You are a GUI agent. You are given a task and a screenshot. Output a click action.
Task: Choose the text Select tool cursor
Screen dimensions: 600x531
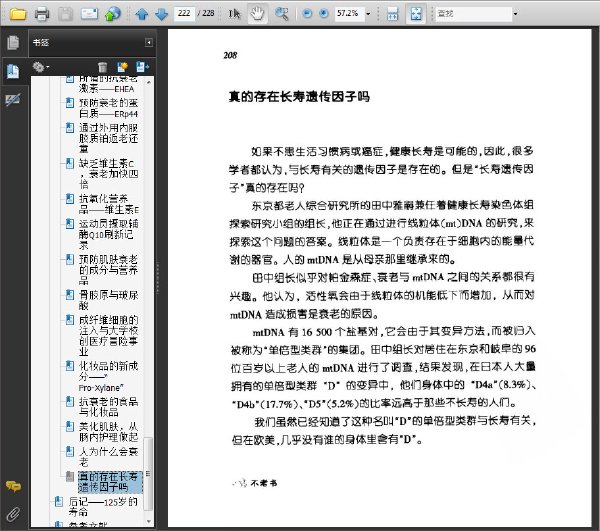pos(234,14)
